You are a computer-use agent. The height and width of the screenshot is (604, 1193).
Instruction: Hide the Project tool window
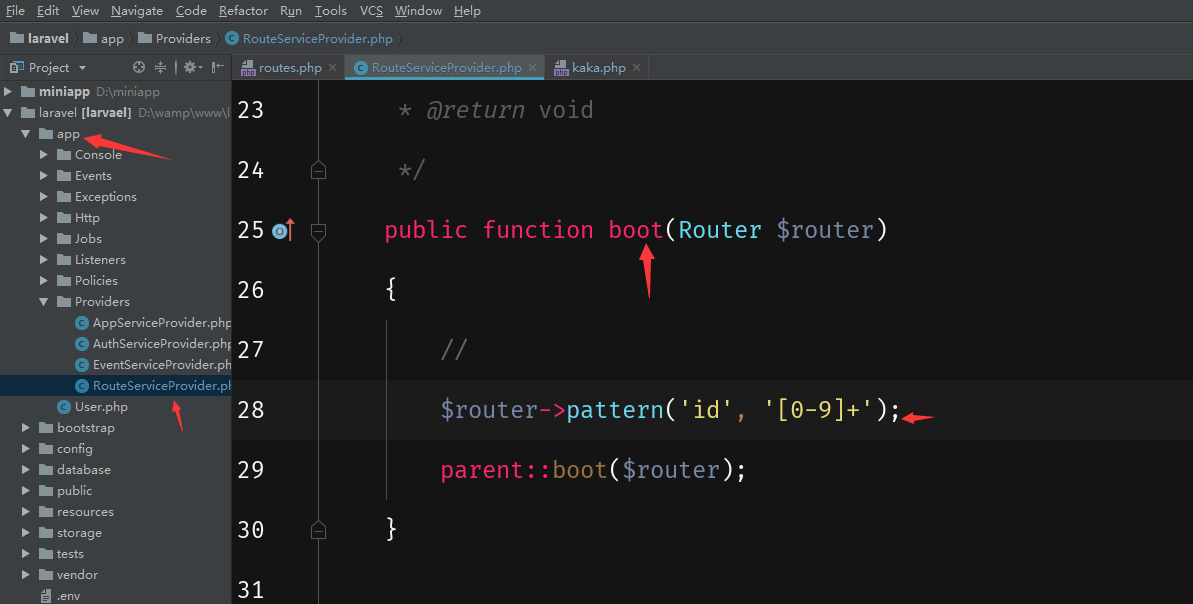click(218, 68)
